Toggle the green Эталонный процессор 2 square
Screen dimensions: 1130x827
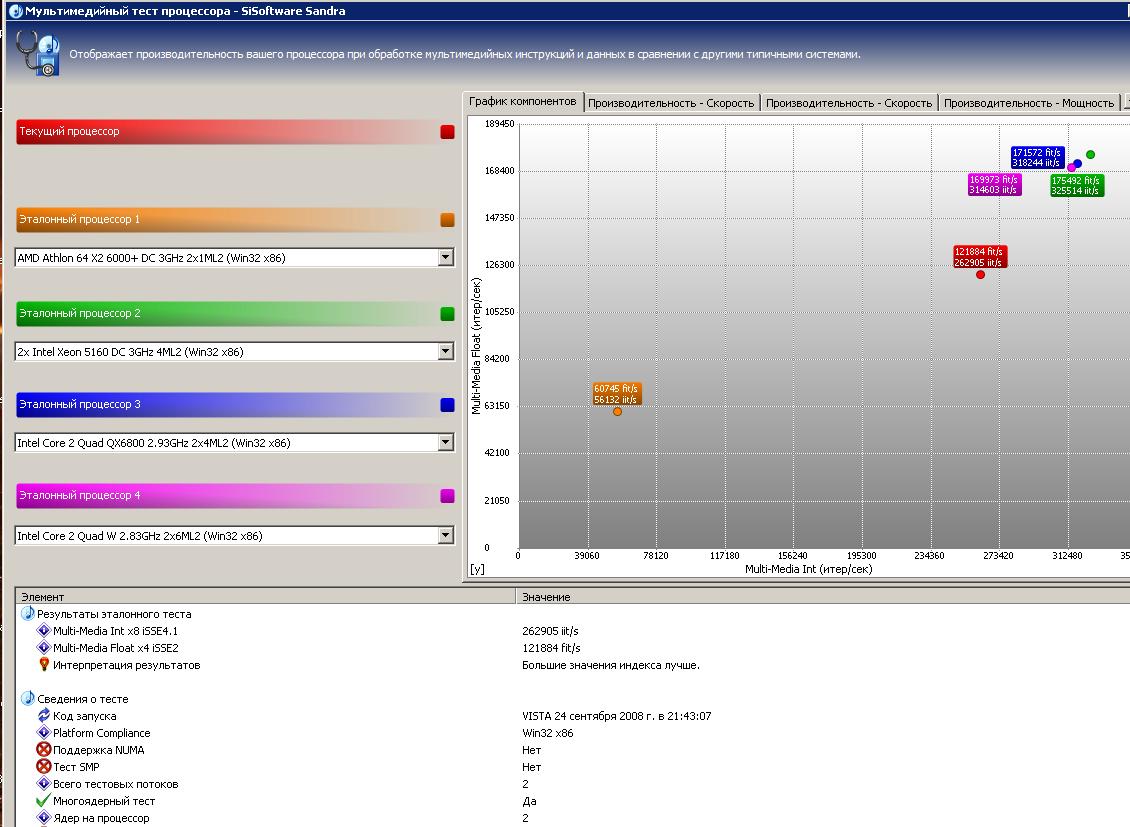[448, 313]
